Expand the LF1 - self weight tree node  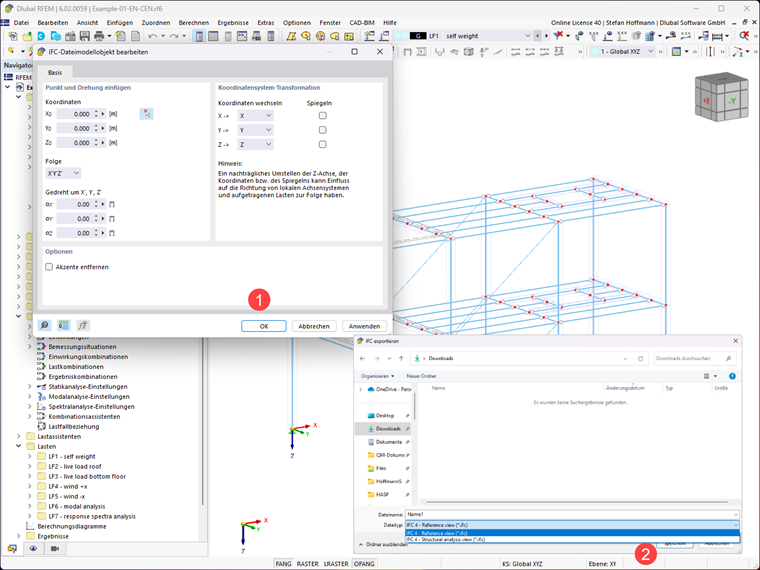click(x=30, y=457)
